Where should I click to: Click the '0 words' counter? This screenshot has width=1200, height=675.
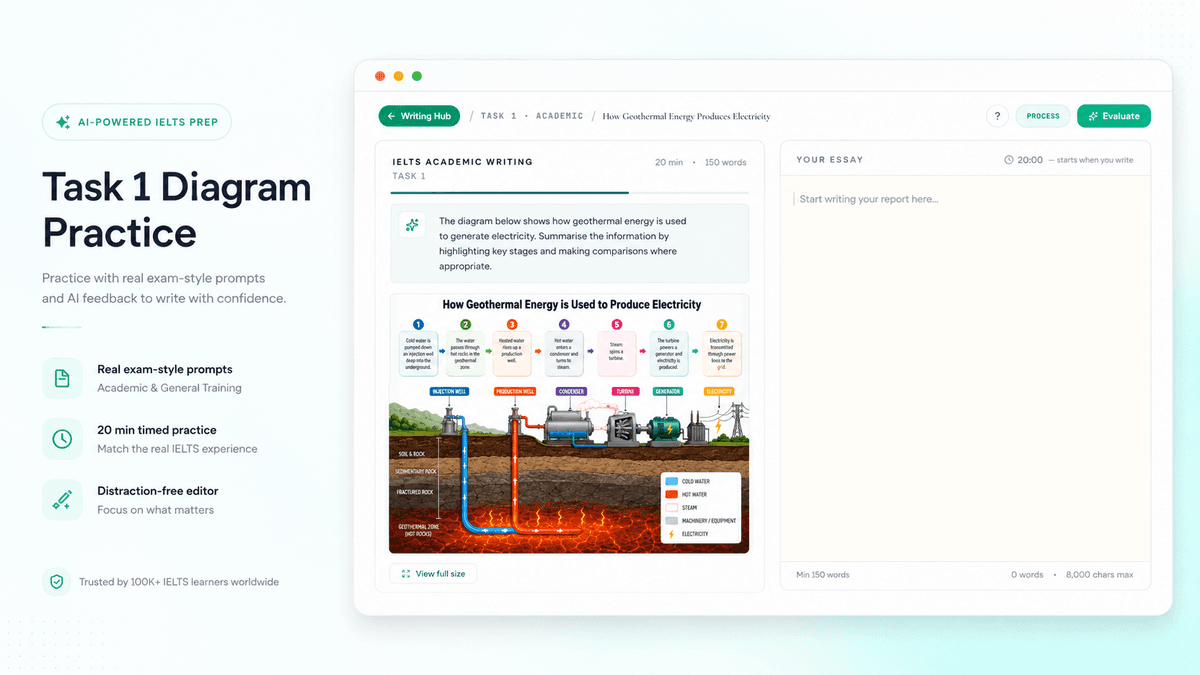pos(1027,575)
